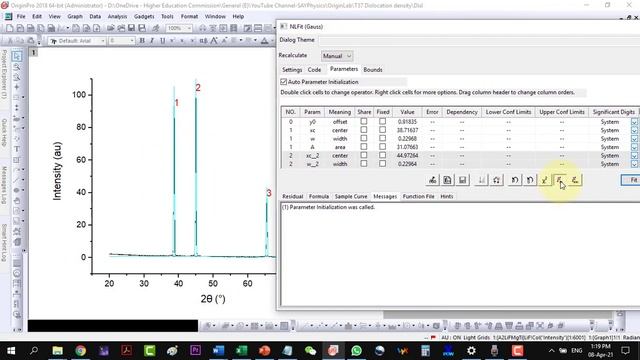
Task: Open the zoom 100% dropdown
Action: click(x=189, y=28)
